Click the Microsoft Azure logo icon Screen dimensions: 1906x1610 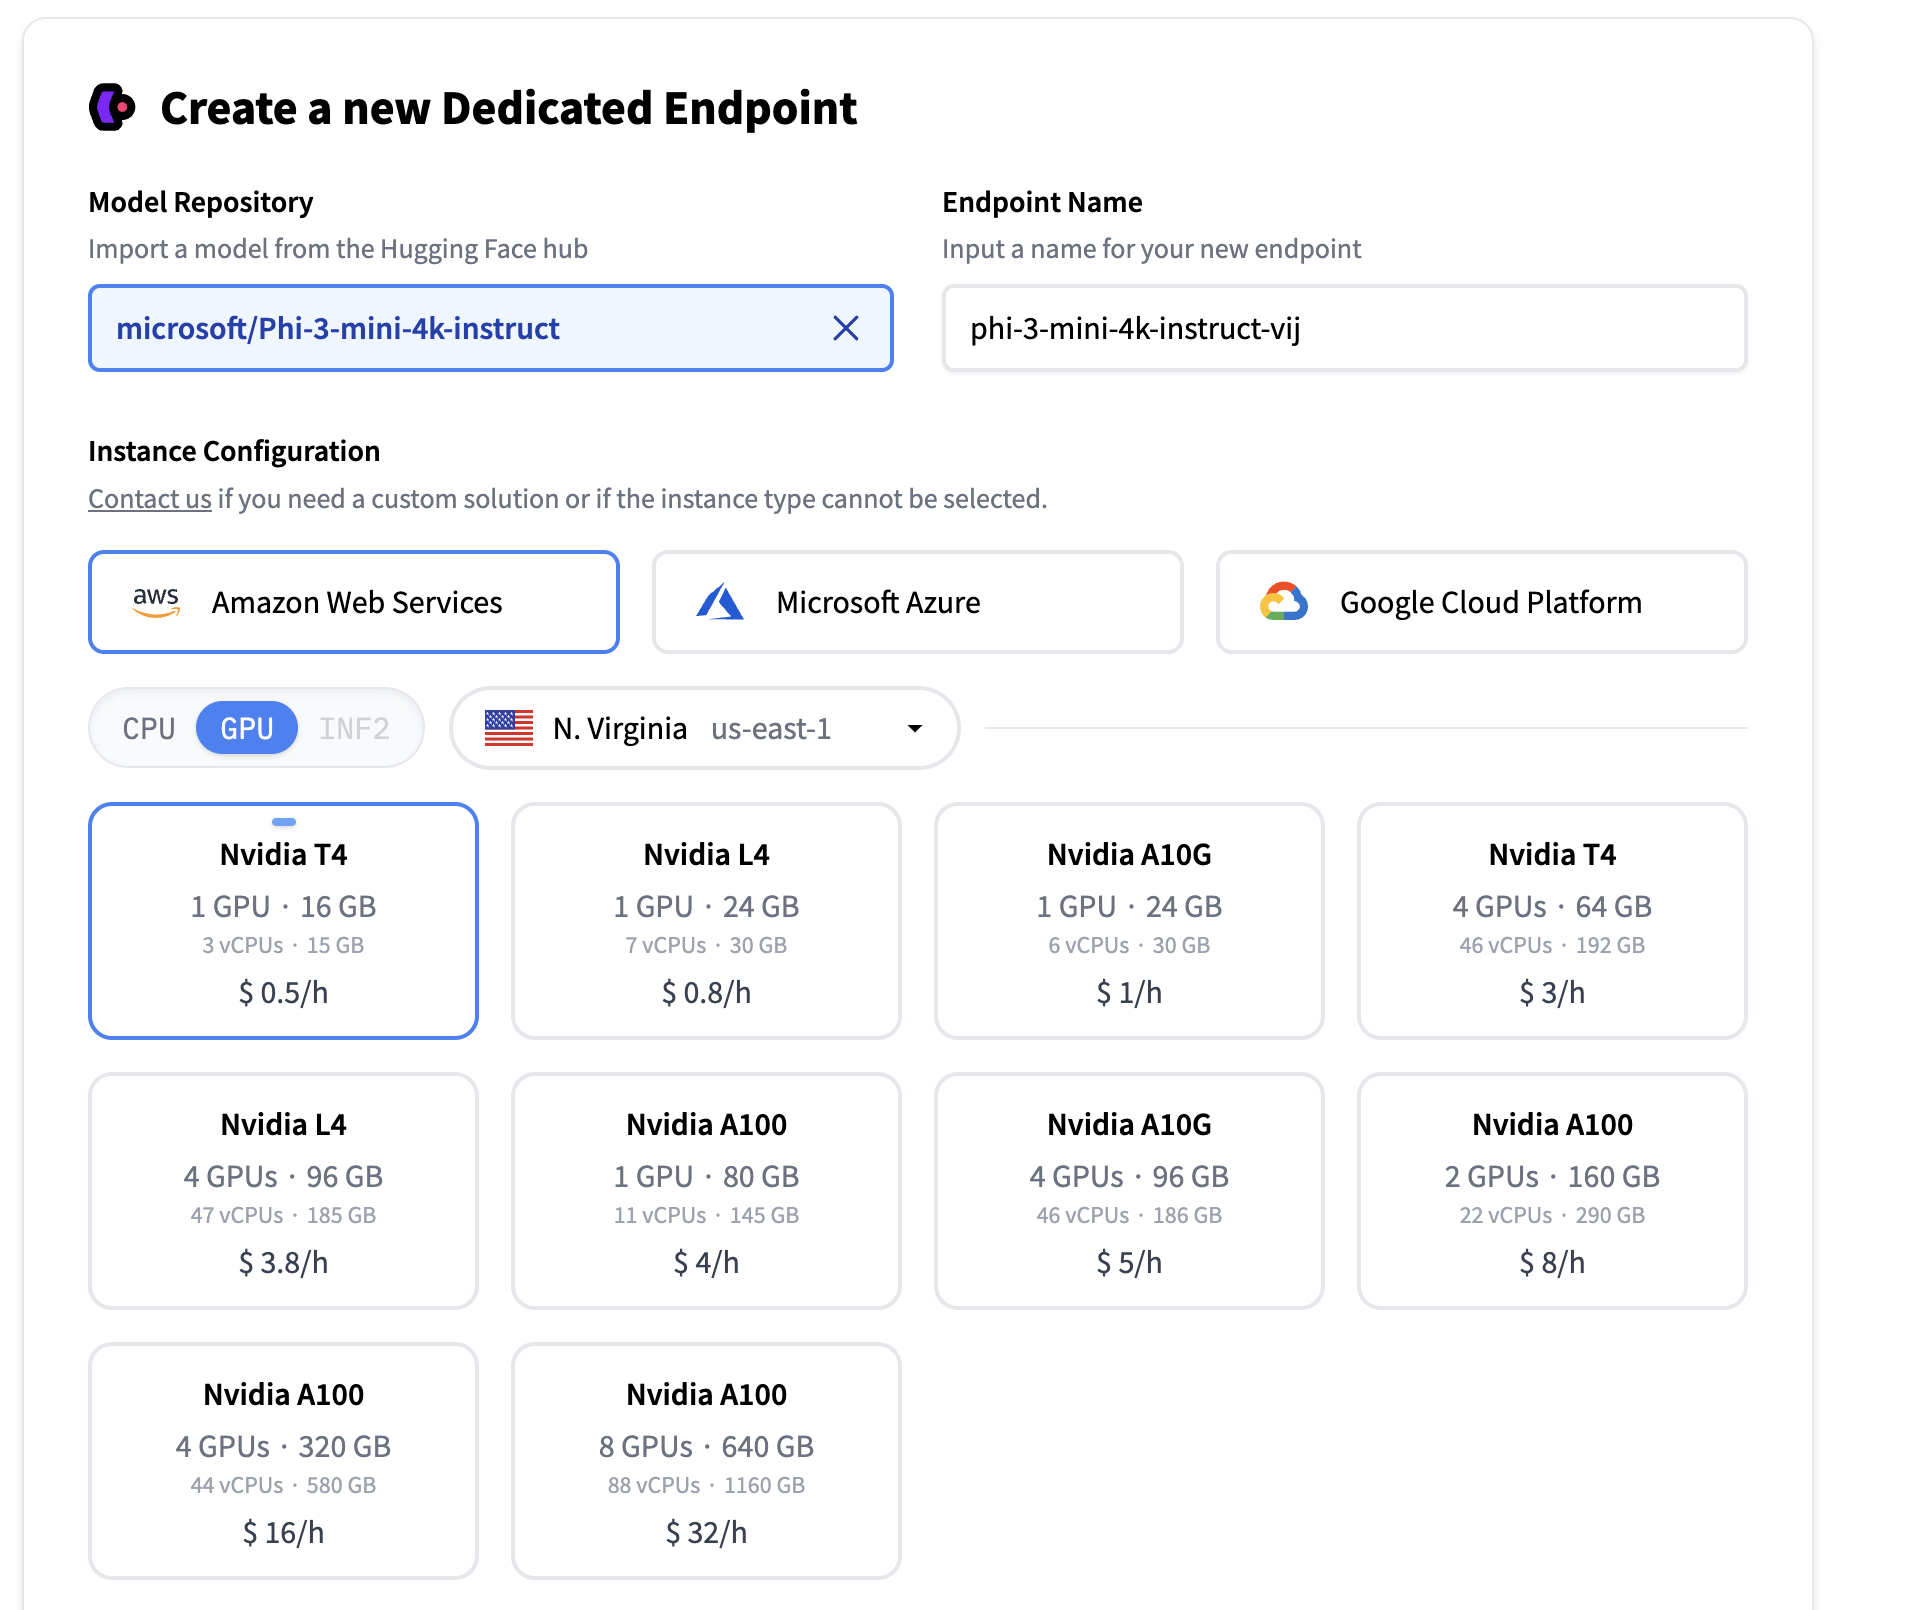pos(722,601)
